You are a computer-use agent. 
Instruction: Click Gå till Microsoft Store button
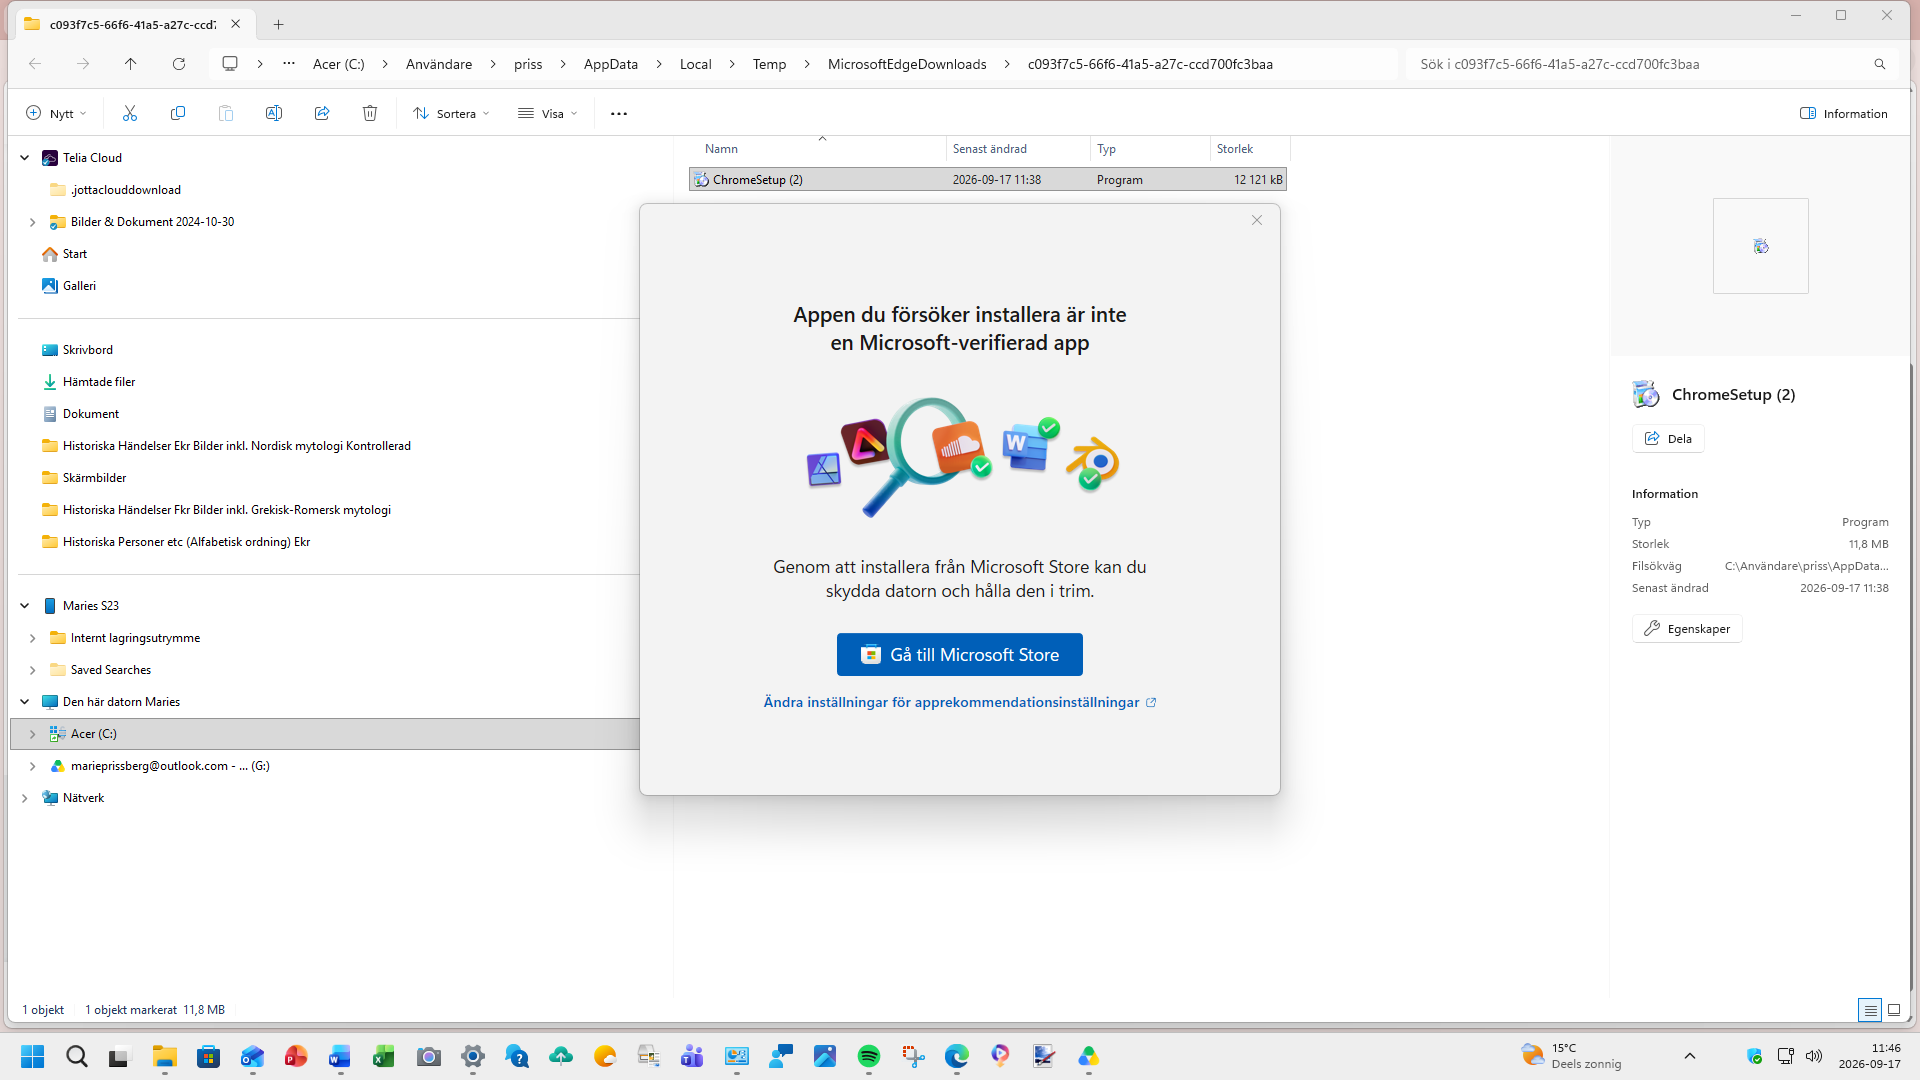tap(960, 655)
